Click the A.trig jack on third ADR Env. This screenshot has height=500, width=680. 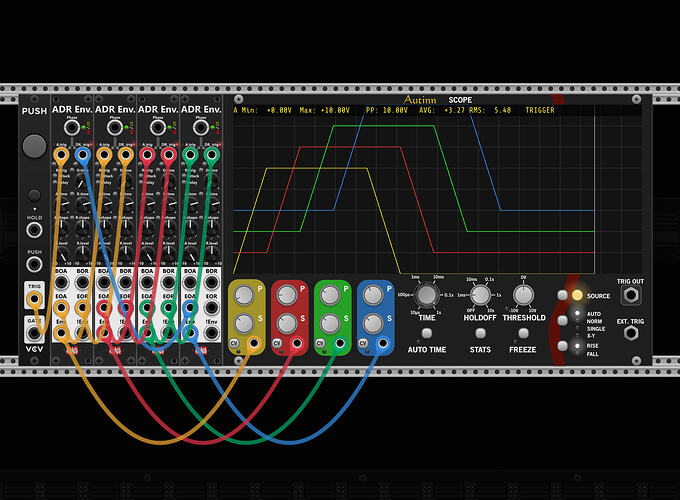[x=147, y=155]
